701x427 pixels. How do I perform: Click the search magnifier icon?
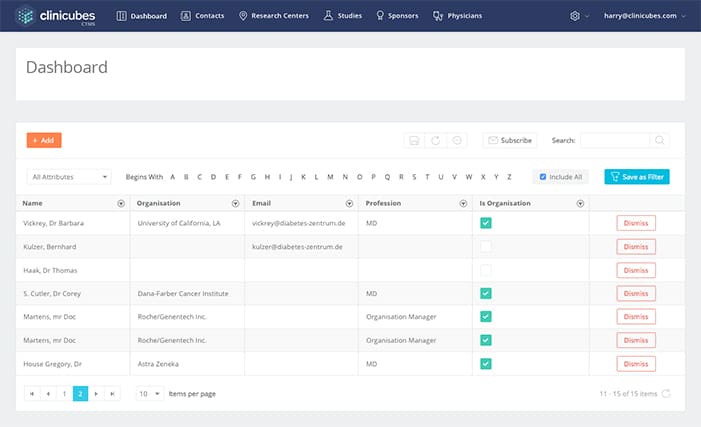(x=661, y=141)
